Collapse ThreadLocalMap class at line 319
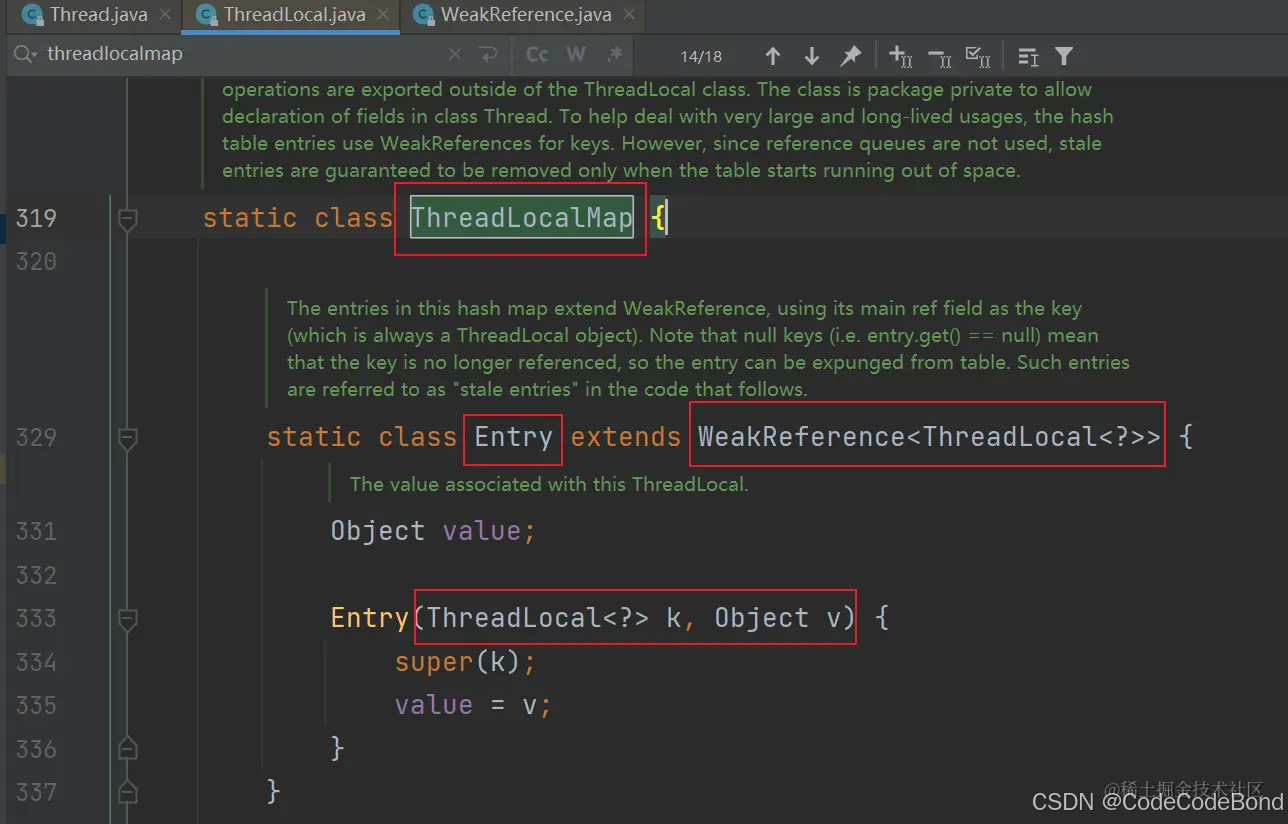This screenshot has height=824, width=1288. (127, 218)
